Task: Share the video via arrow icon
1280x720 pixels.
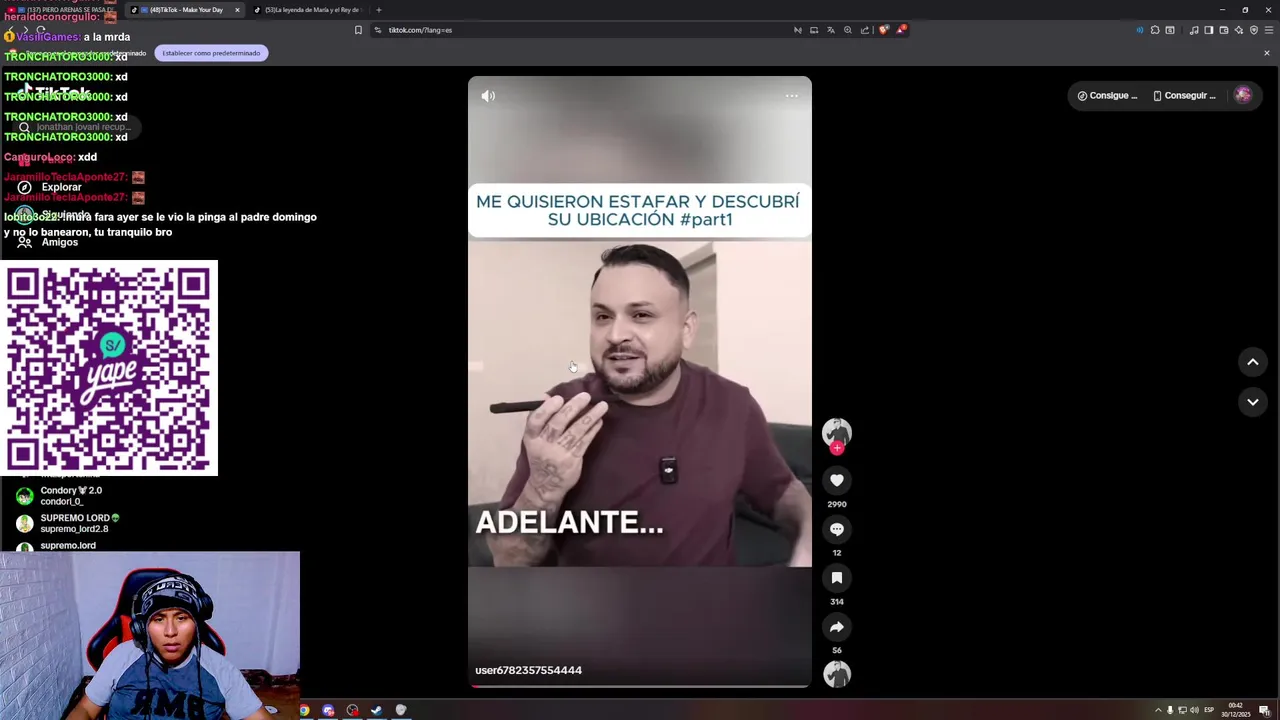Action: tap(837, 627)
